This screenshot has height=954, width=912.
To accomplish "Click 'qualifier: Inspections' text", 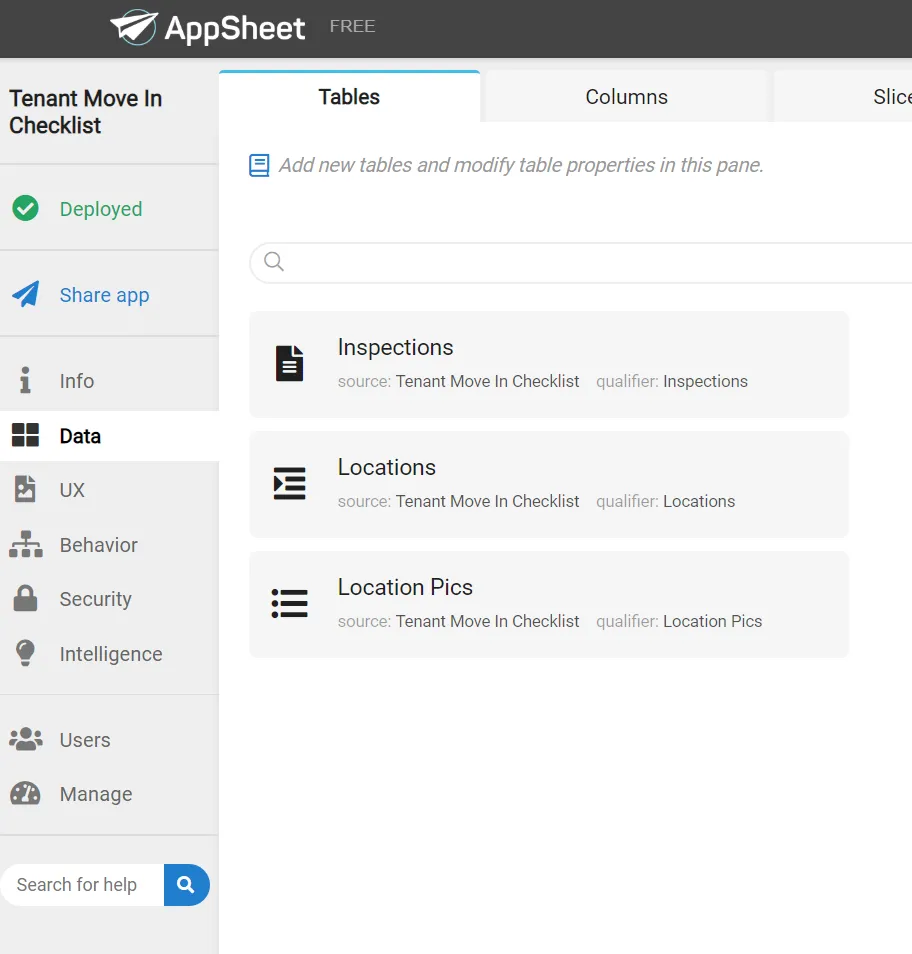I will click(672, 381).
